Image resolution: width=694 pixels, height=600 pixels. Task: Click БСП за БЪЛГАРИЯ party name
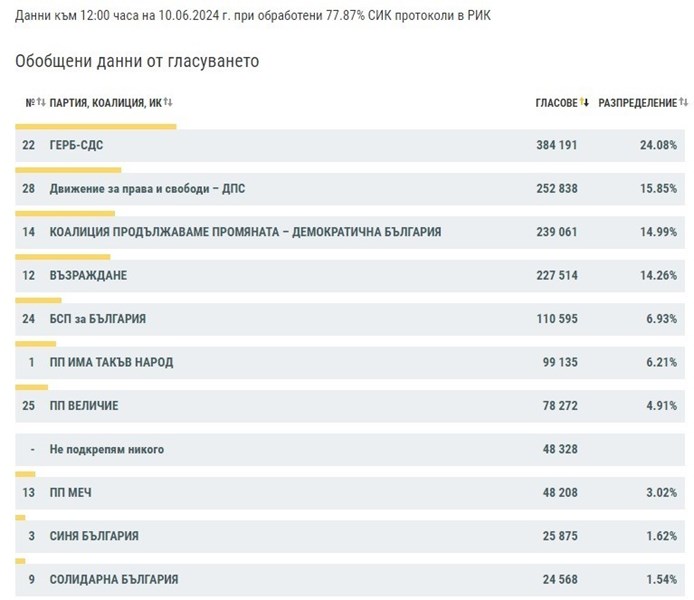coord(98,319)
